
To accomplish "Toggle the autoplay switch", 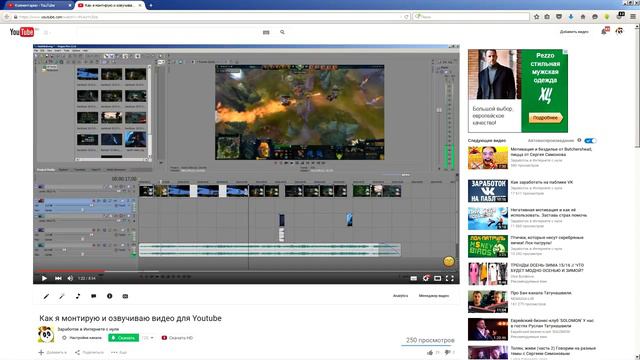I will (590, 140).
